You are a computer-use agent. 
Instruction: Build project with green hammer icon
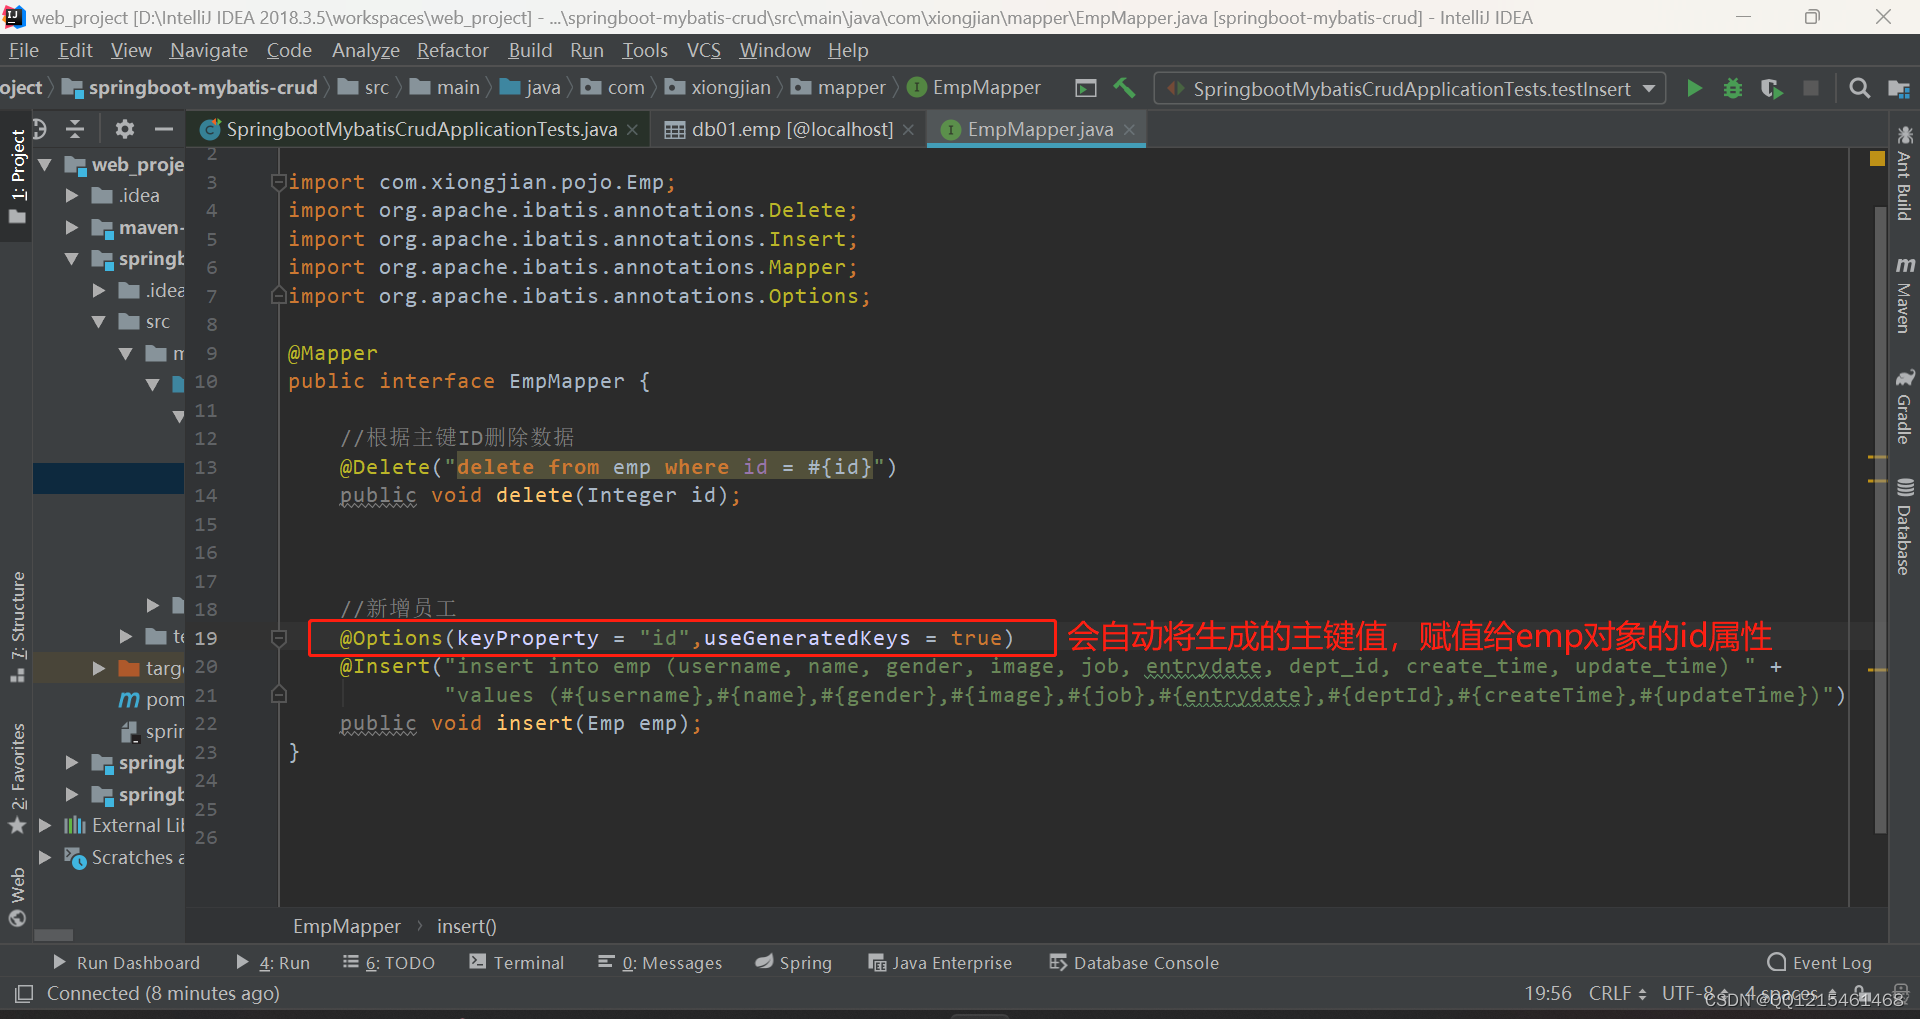coord(1124,88)
